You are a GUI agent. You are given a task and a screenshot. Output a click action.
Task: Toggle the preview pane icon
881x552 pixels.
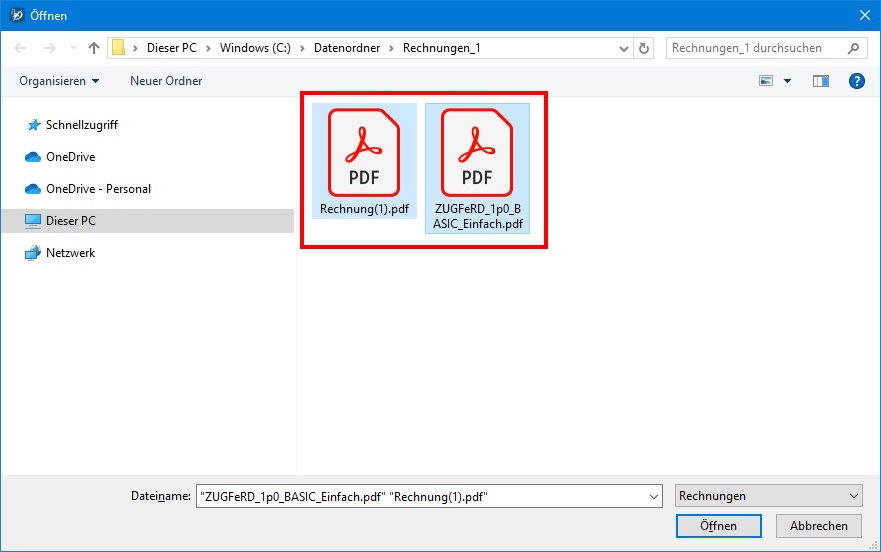(821, 81)
